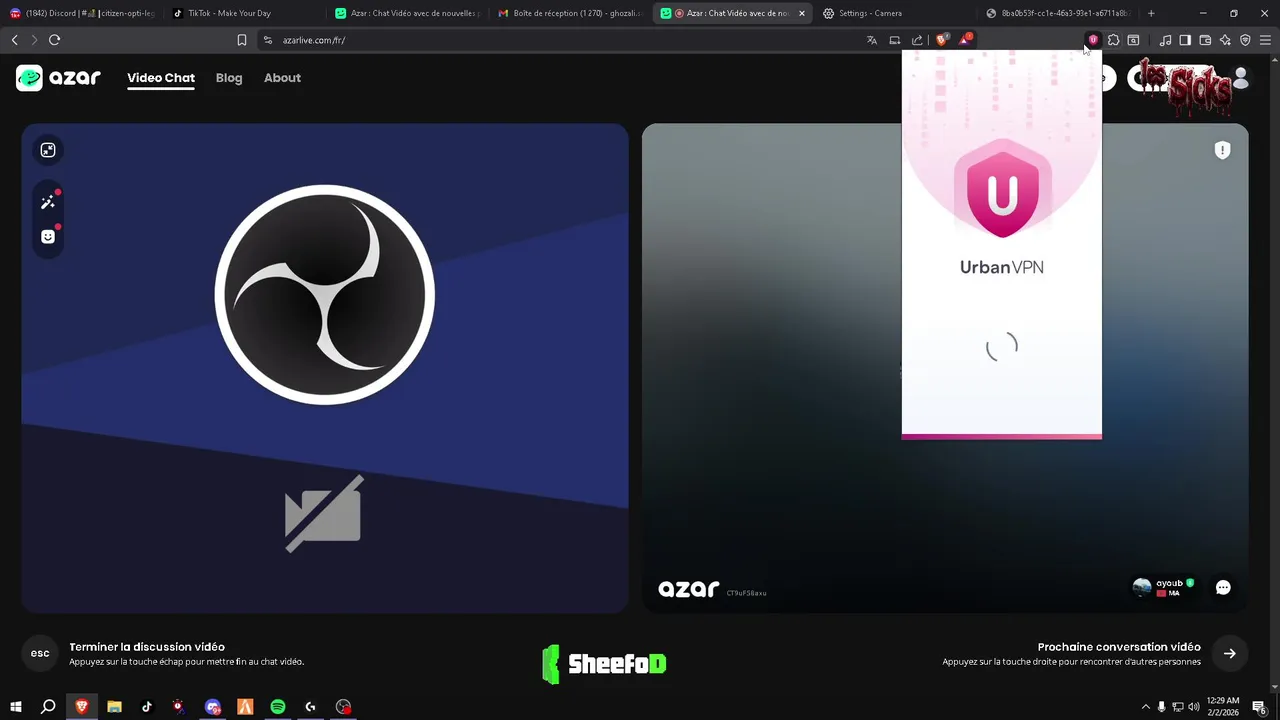Click the next conversation arrow button

click(x=1230, y=653)
